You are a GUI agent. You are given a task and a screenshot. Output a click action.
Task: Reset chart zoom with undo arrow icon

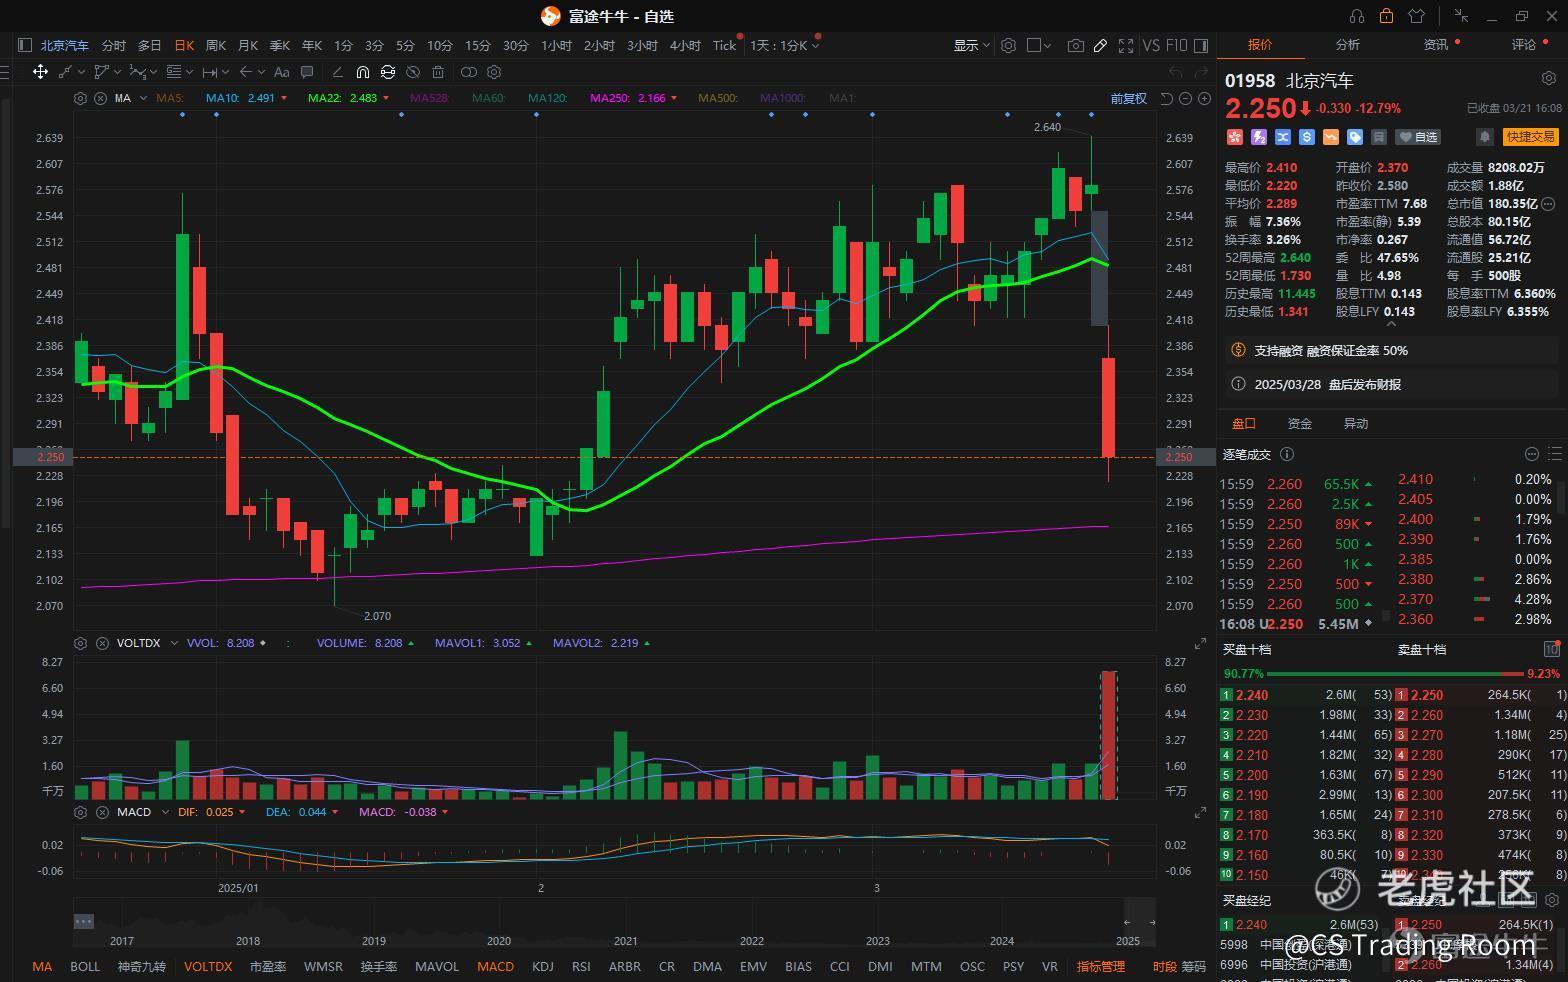tap(1167, 98)
